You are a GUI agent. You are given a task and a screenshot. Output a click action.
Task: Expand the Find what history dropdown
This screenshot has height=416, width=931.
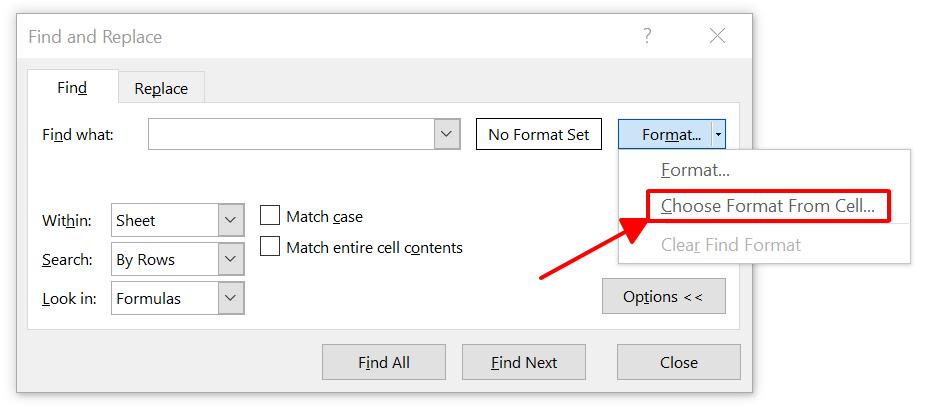point(447,134)
